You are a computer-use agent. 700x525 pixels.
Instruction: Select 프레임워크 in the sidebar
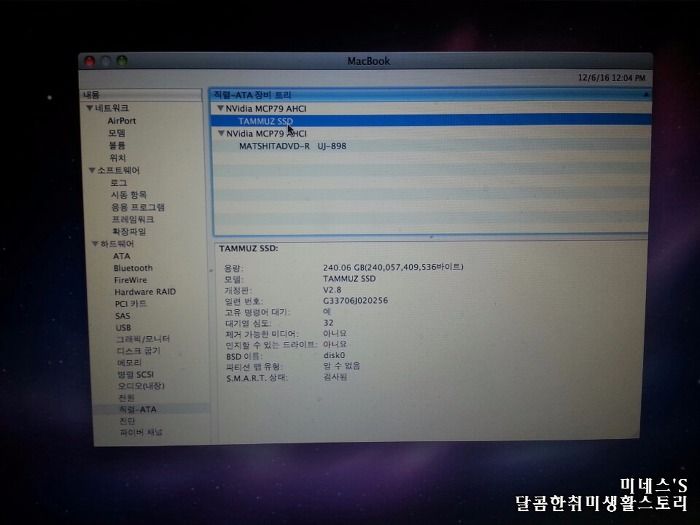pyautogui.click(x=133, y=219)
